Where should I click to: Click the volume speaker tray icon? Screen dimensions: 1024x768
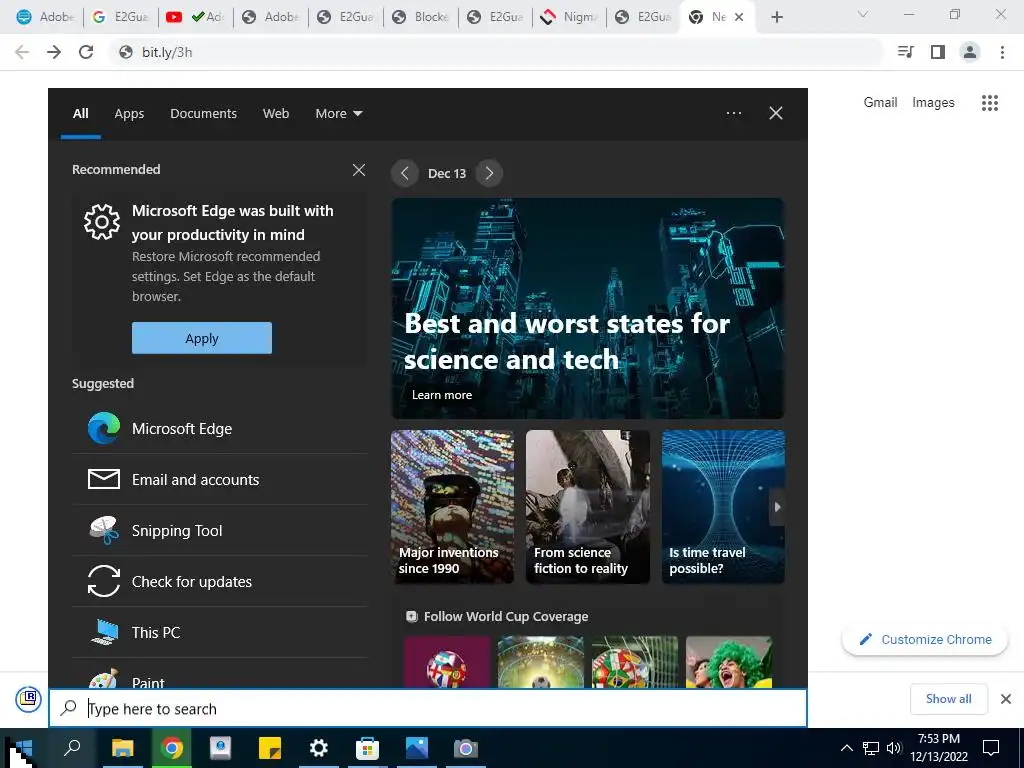894,748
